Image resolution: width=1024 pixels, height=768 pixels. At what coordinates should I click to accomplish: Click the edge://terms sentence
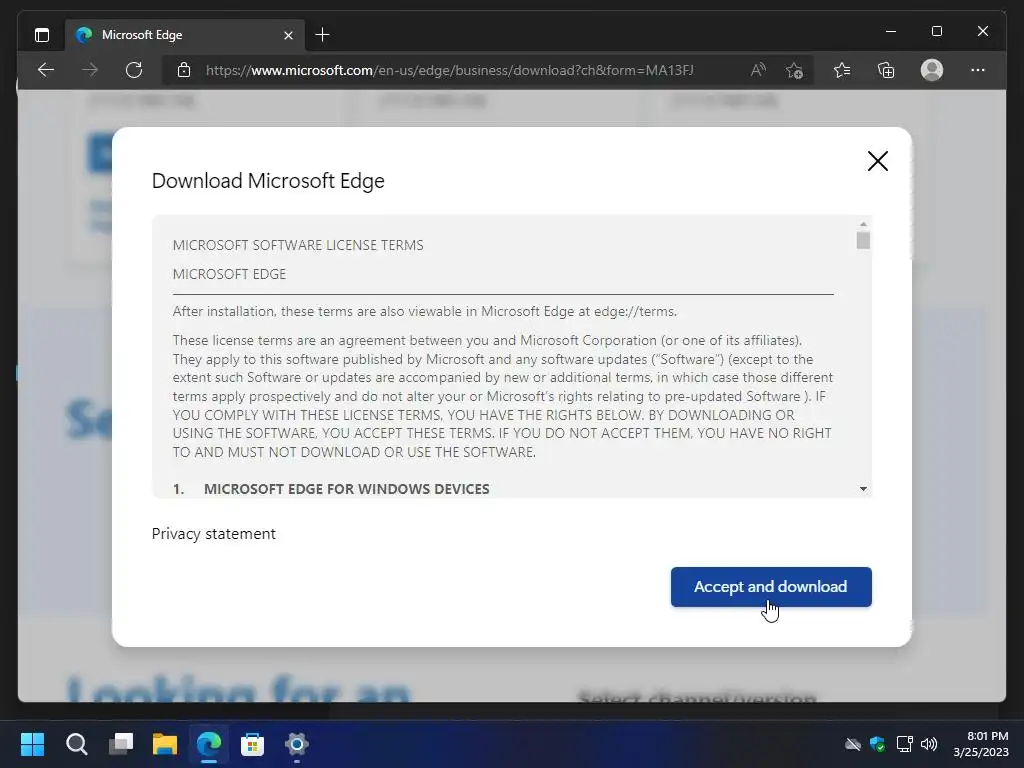pos(424,312)
